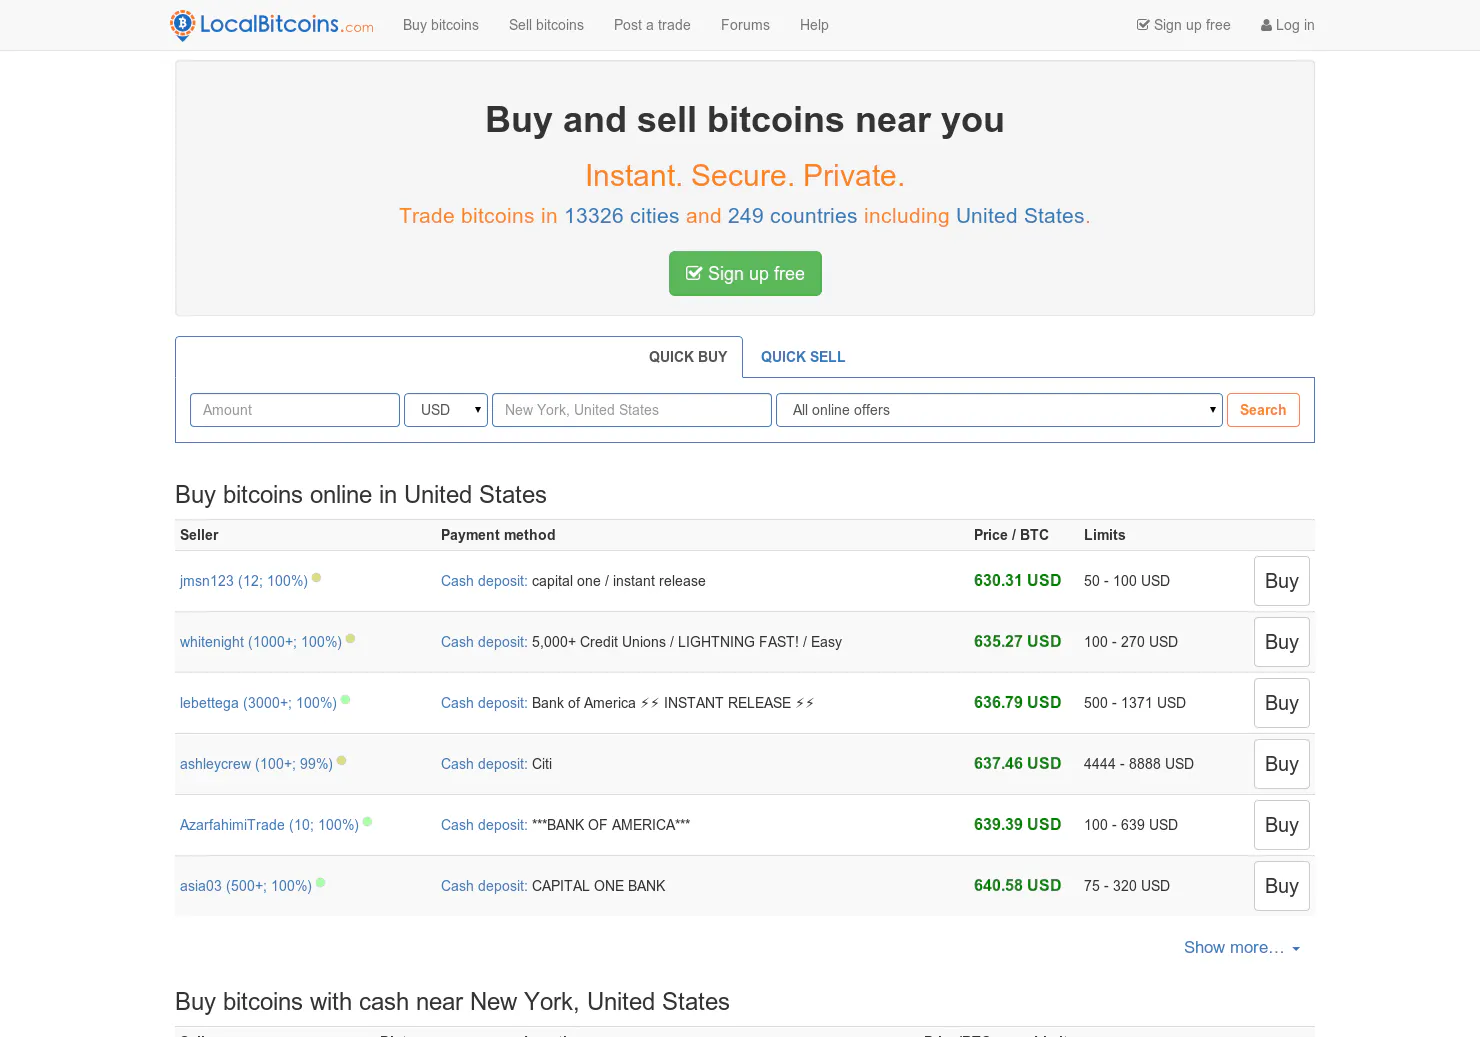Click Cash deposit link for Bank of America INSTANT RELEASE
Screen dimensions: 1480x1037
pos(484,703)
